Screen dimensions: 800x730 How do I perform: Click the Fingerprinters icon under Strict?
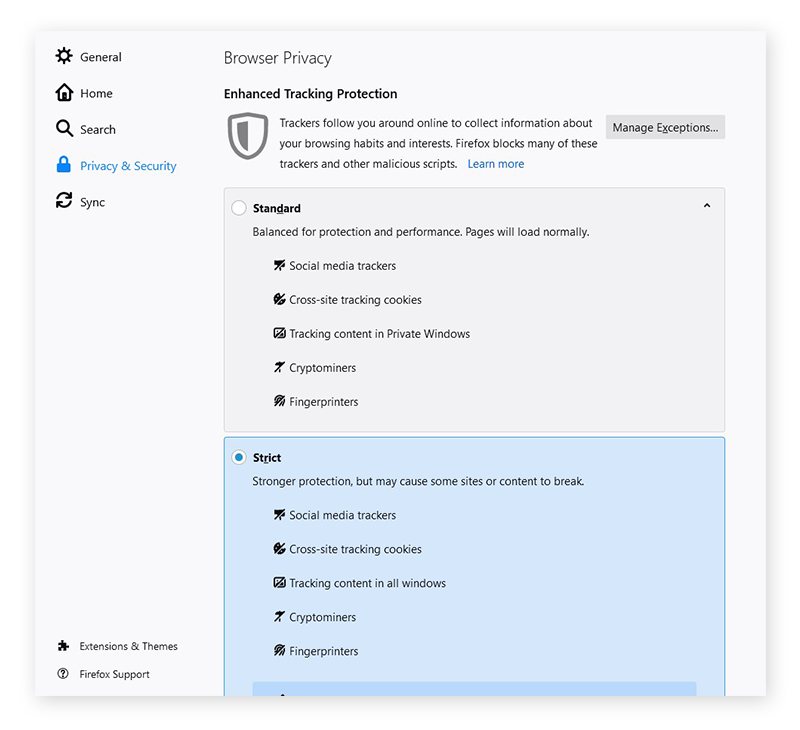click(279, 651)
